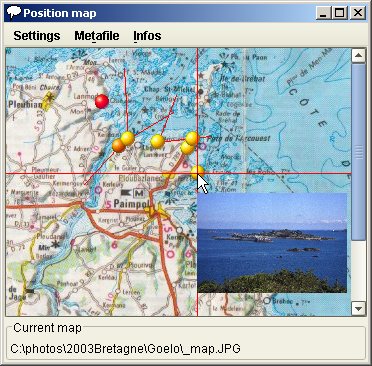Click the yellow marker on the vertical red line
This screenshot has width=372, height=366.
click(x=192, y=138)
